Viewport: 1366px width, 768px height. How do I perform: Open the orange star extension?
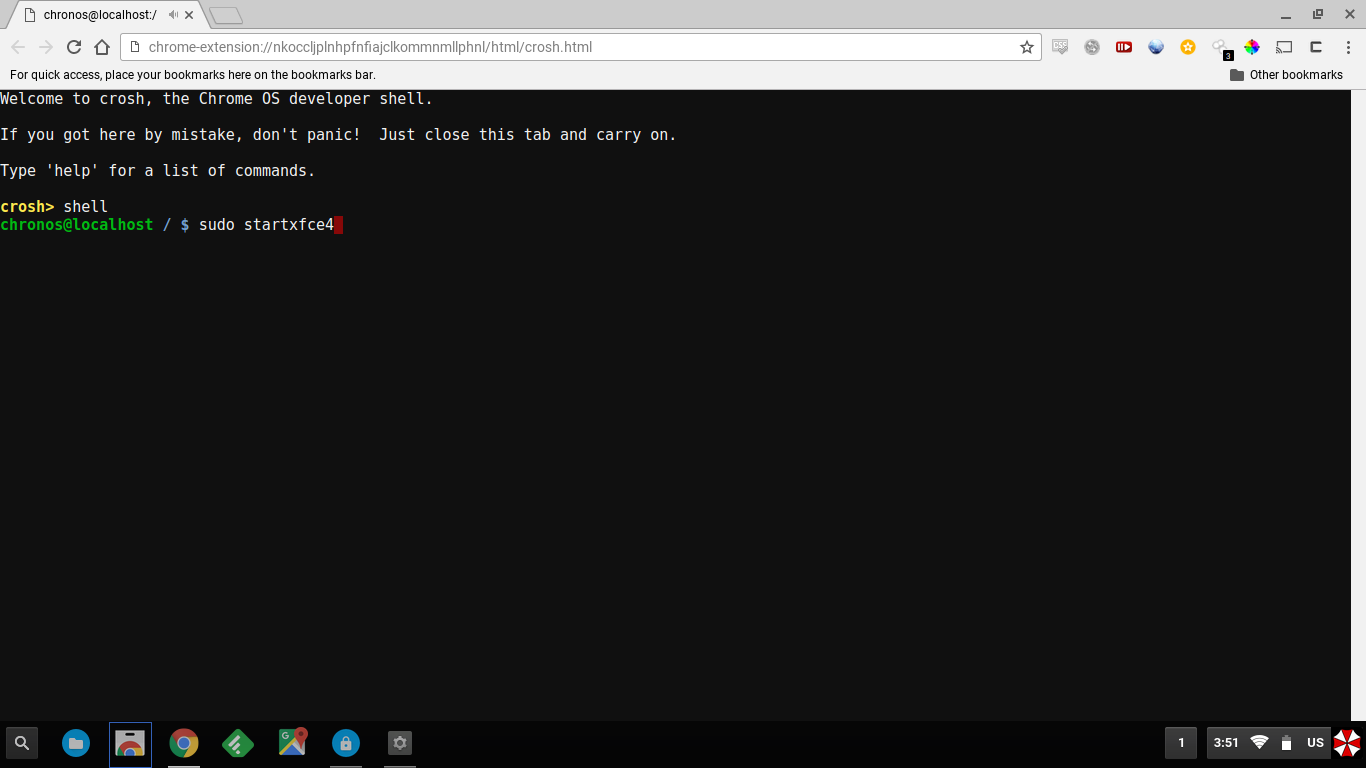click(1188, 46)
